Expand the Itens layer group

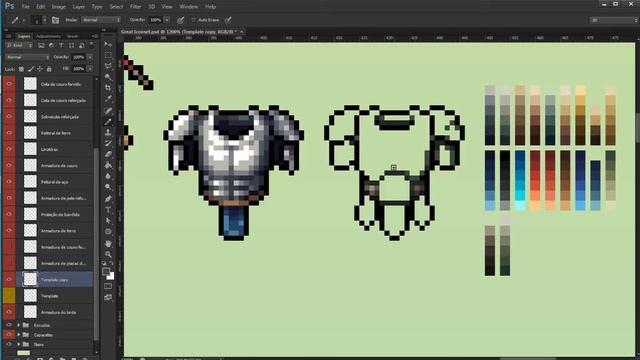(x=19, y=344)
